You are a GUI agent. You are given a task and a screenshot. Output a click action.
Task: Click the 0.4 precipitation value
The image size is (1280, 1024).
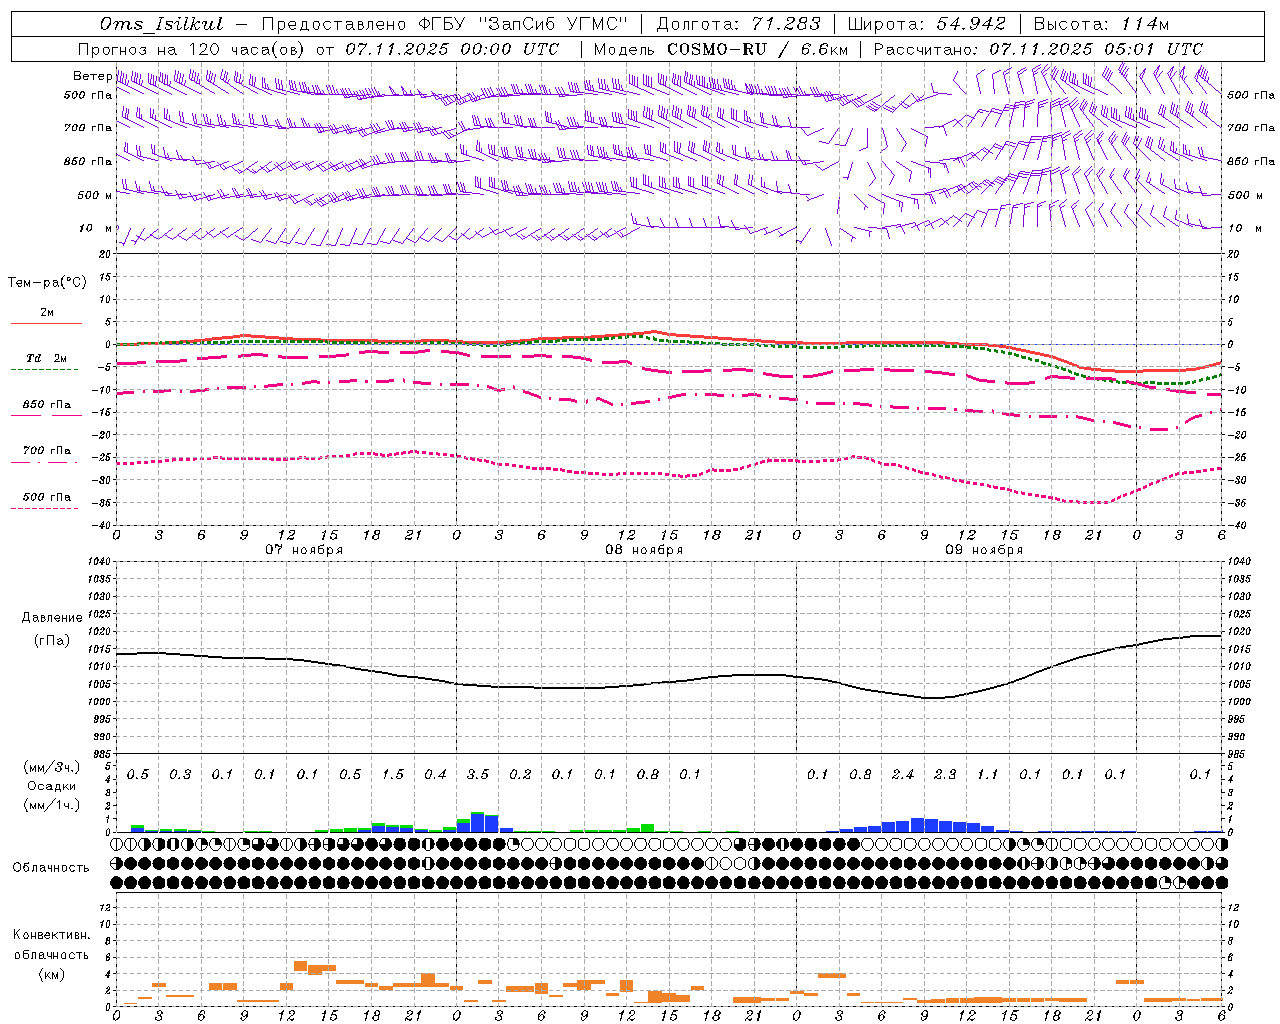[x=435, y=775]
